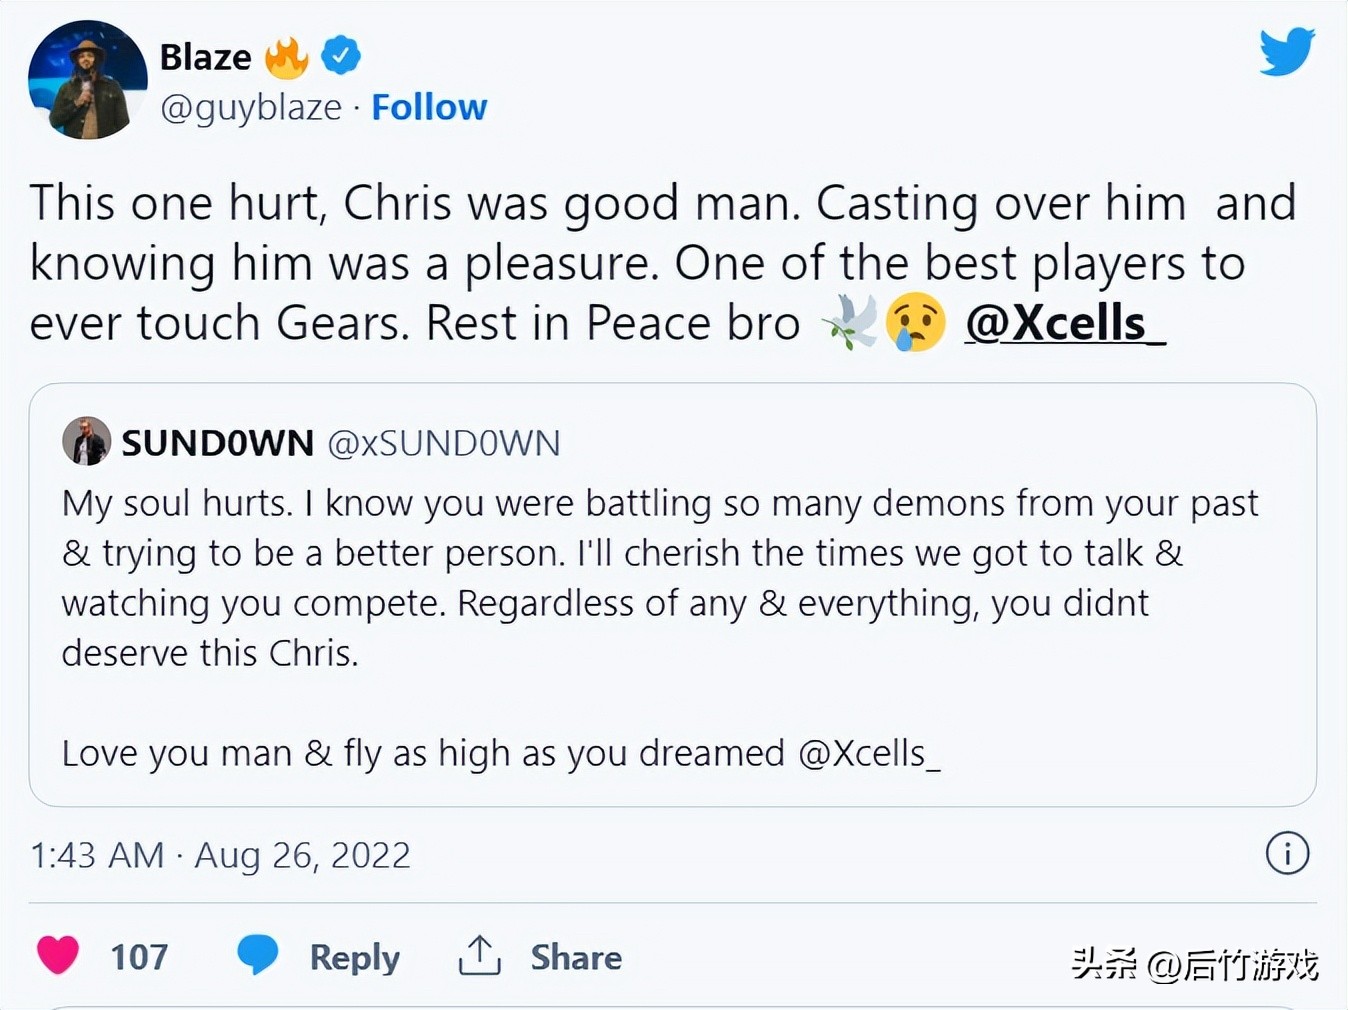The height and width of the screenshot is (1010, 1348).
Task: Click the Share upload icon
Action: pyautogui.click(x=479, y=956)
